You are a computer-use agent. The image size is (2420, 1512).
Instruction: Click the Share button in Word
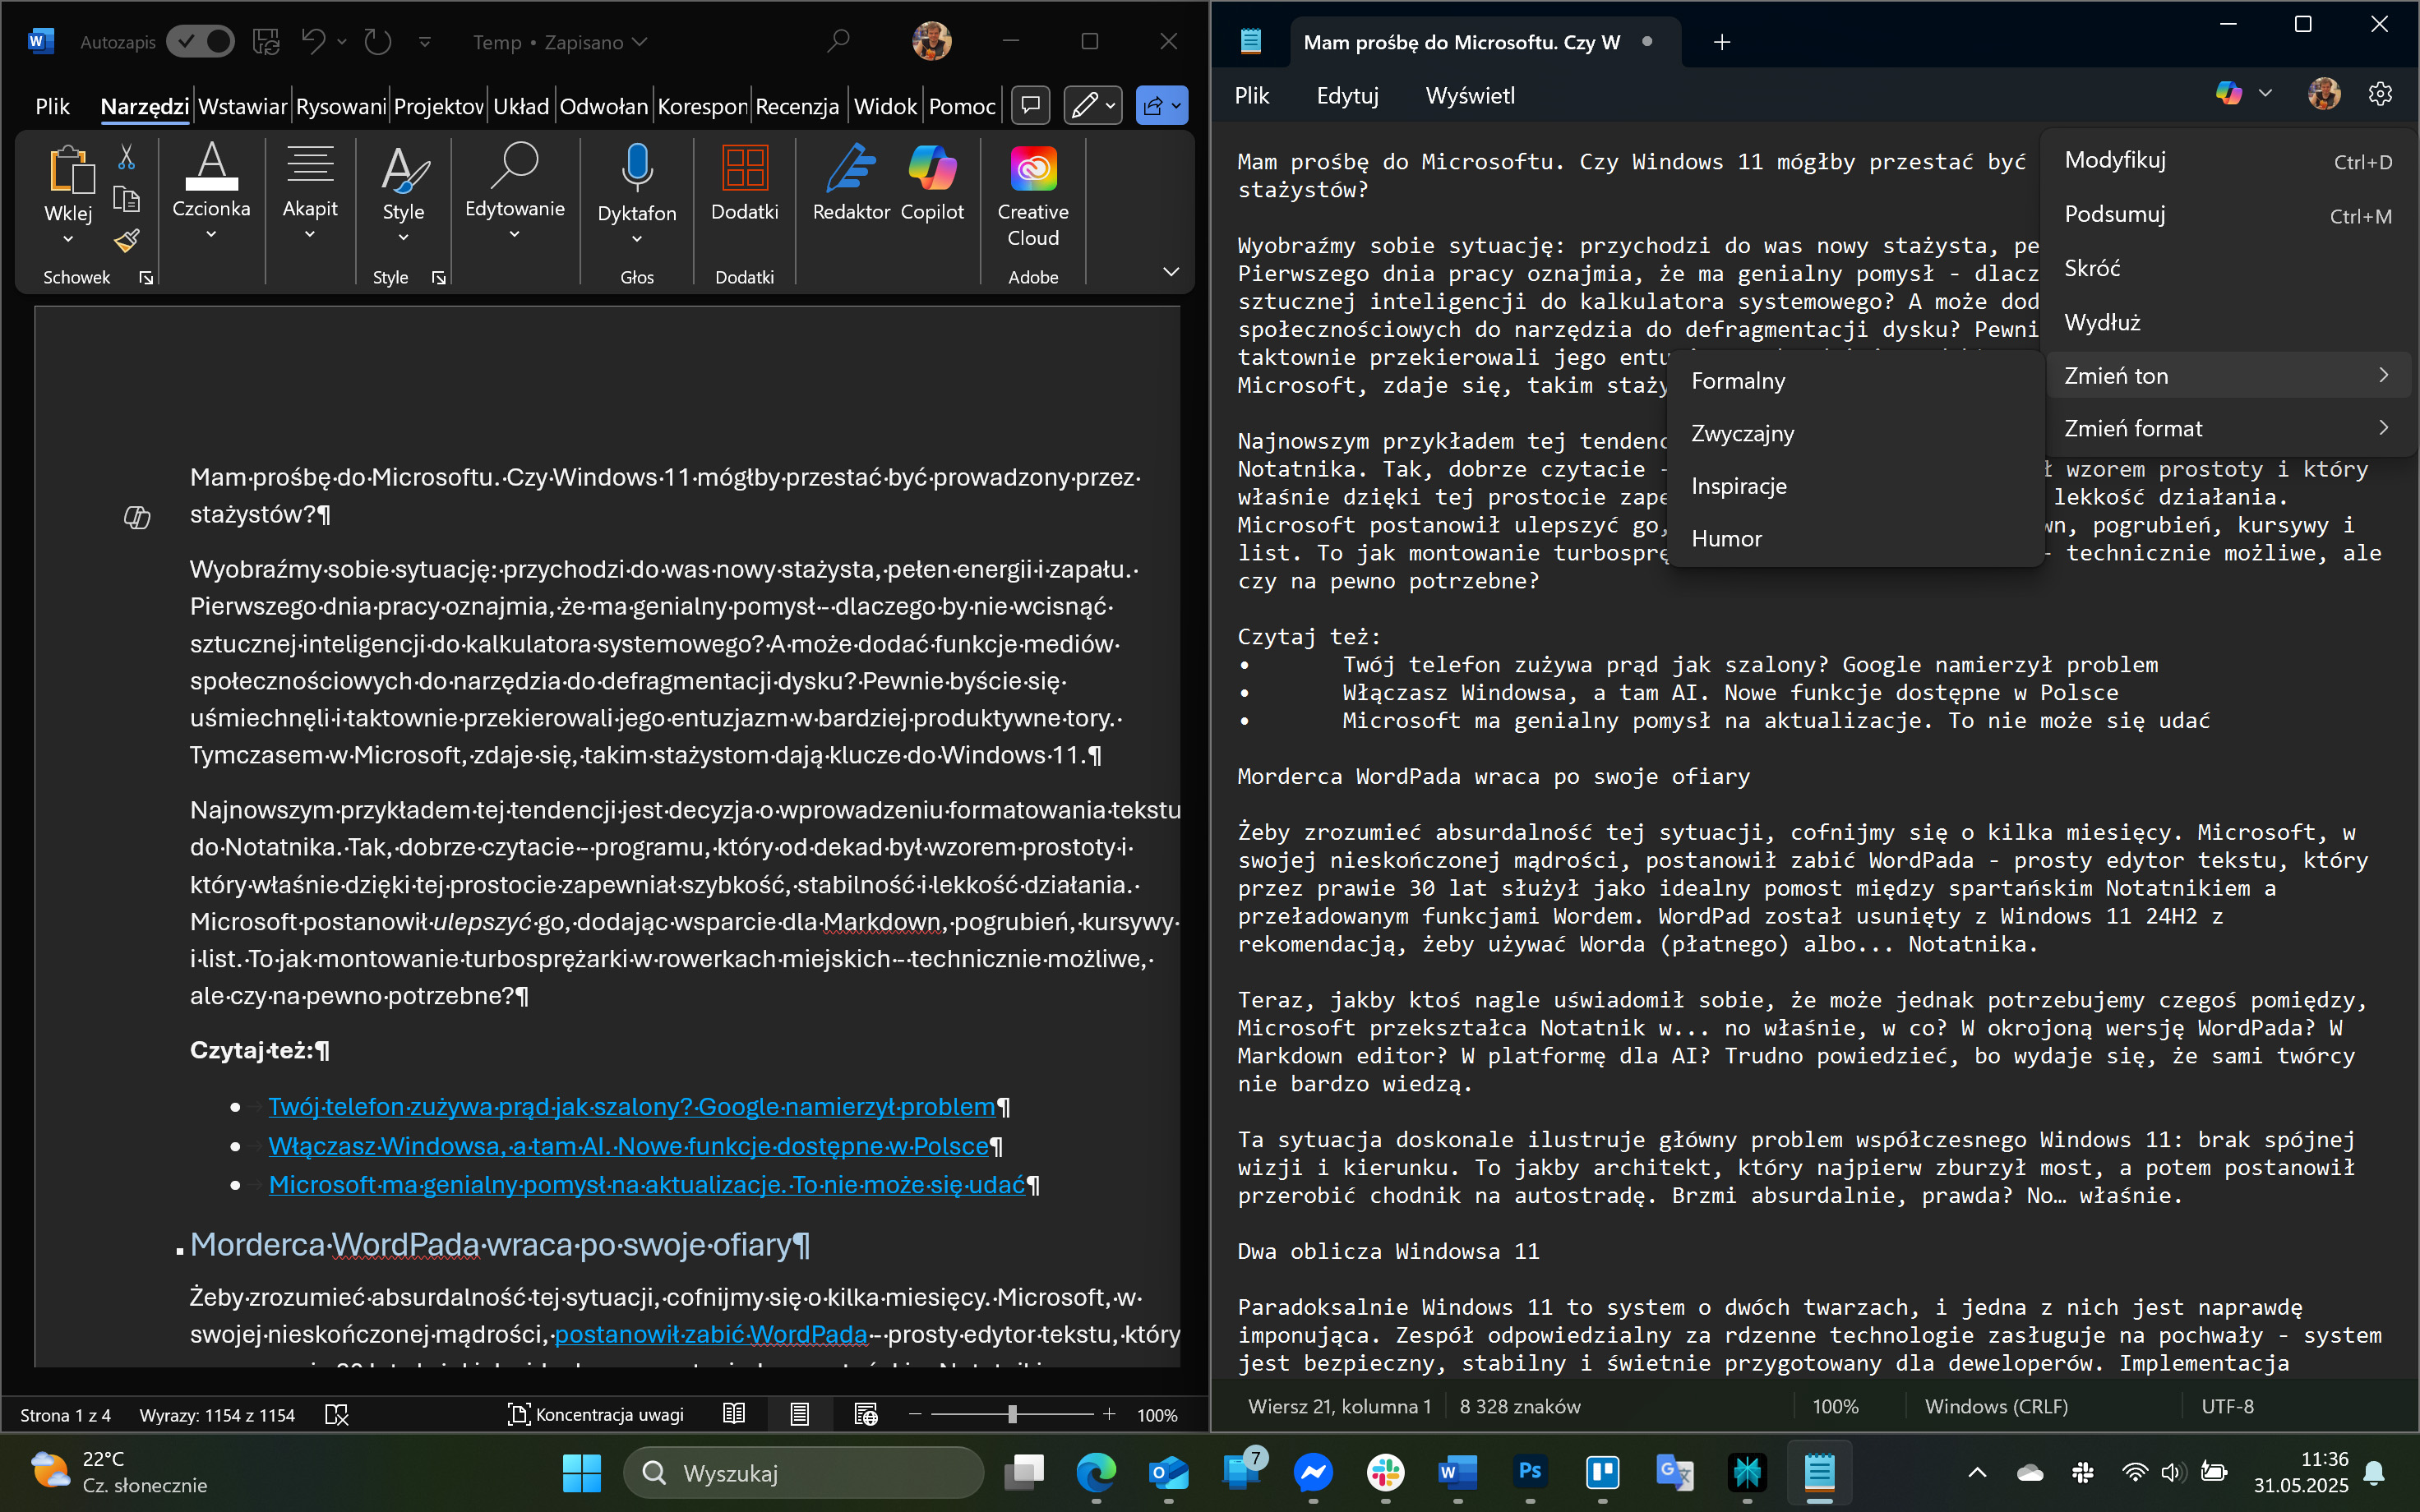[x=1161, y=105]
